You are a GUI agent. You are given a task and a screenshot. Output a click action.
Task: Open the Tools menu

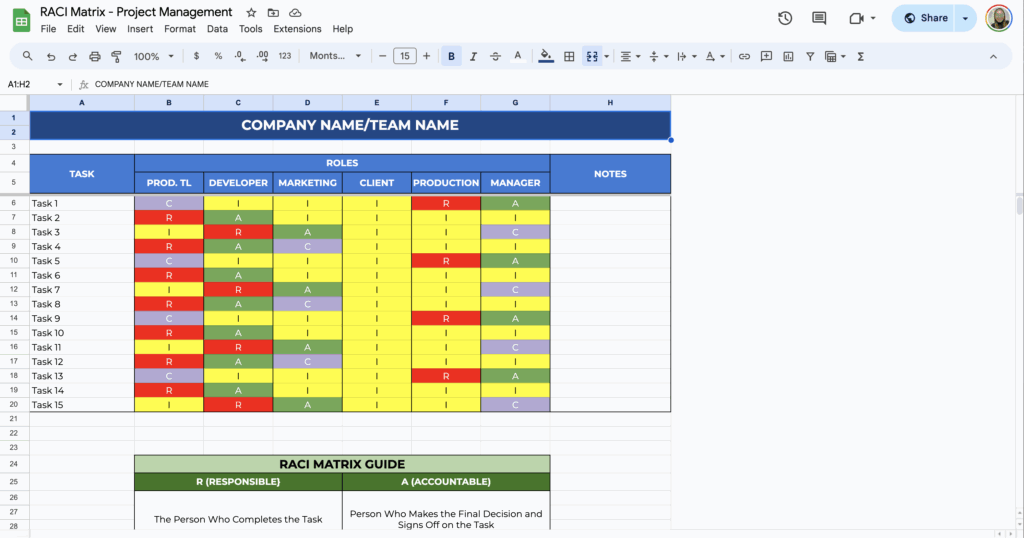pyautogui.click(x=250, y=29)
